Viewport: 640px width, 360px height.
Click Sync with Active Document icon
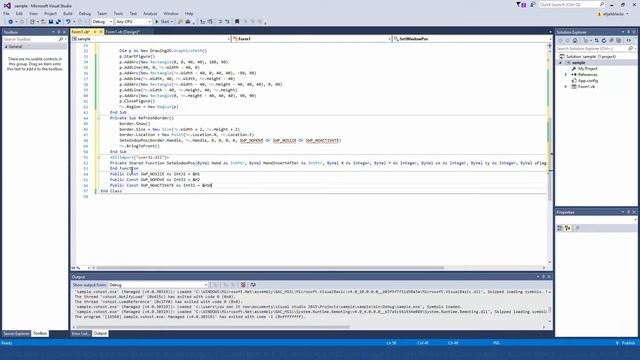point(596,40)
